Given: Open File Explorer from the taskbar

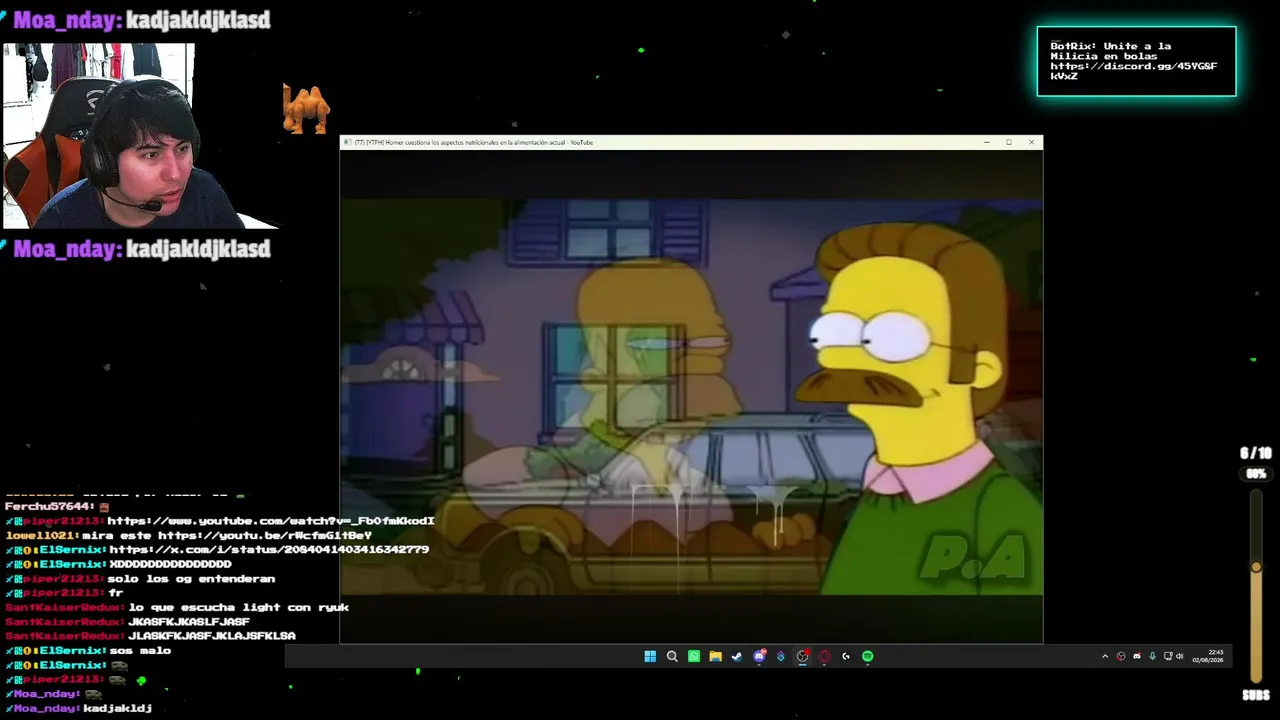Looking at the screenshot, I should [715, 656].
